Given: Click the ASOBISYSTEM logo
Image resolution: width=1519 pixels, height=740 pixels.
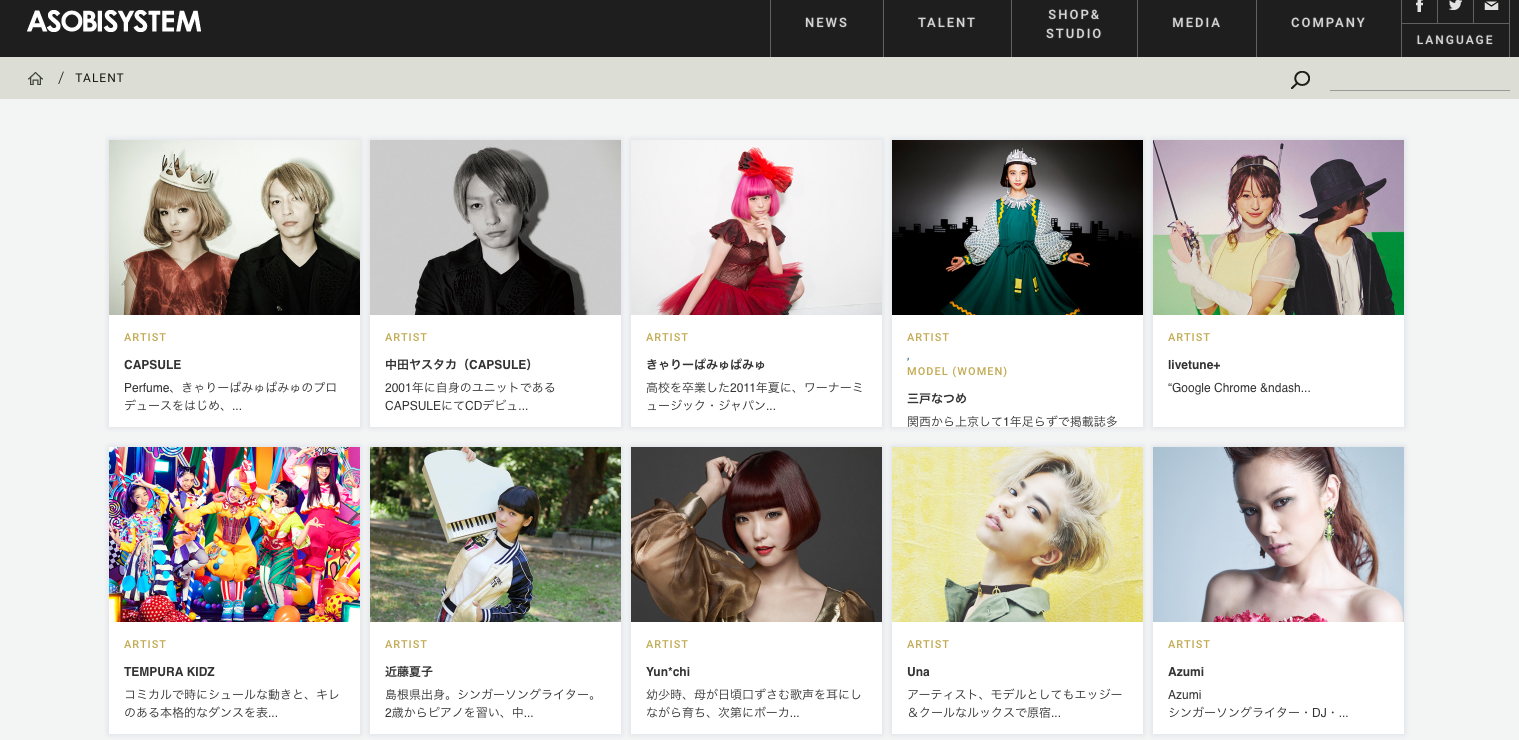Looking at the screenshot, I should pos(114,22).
